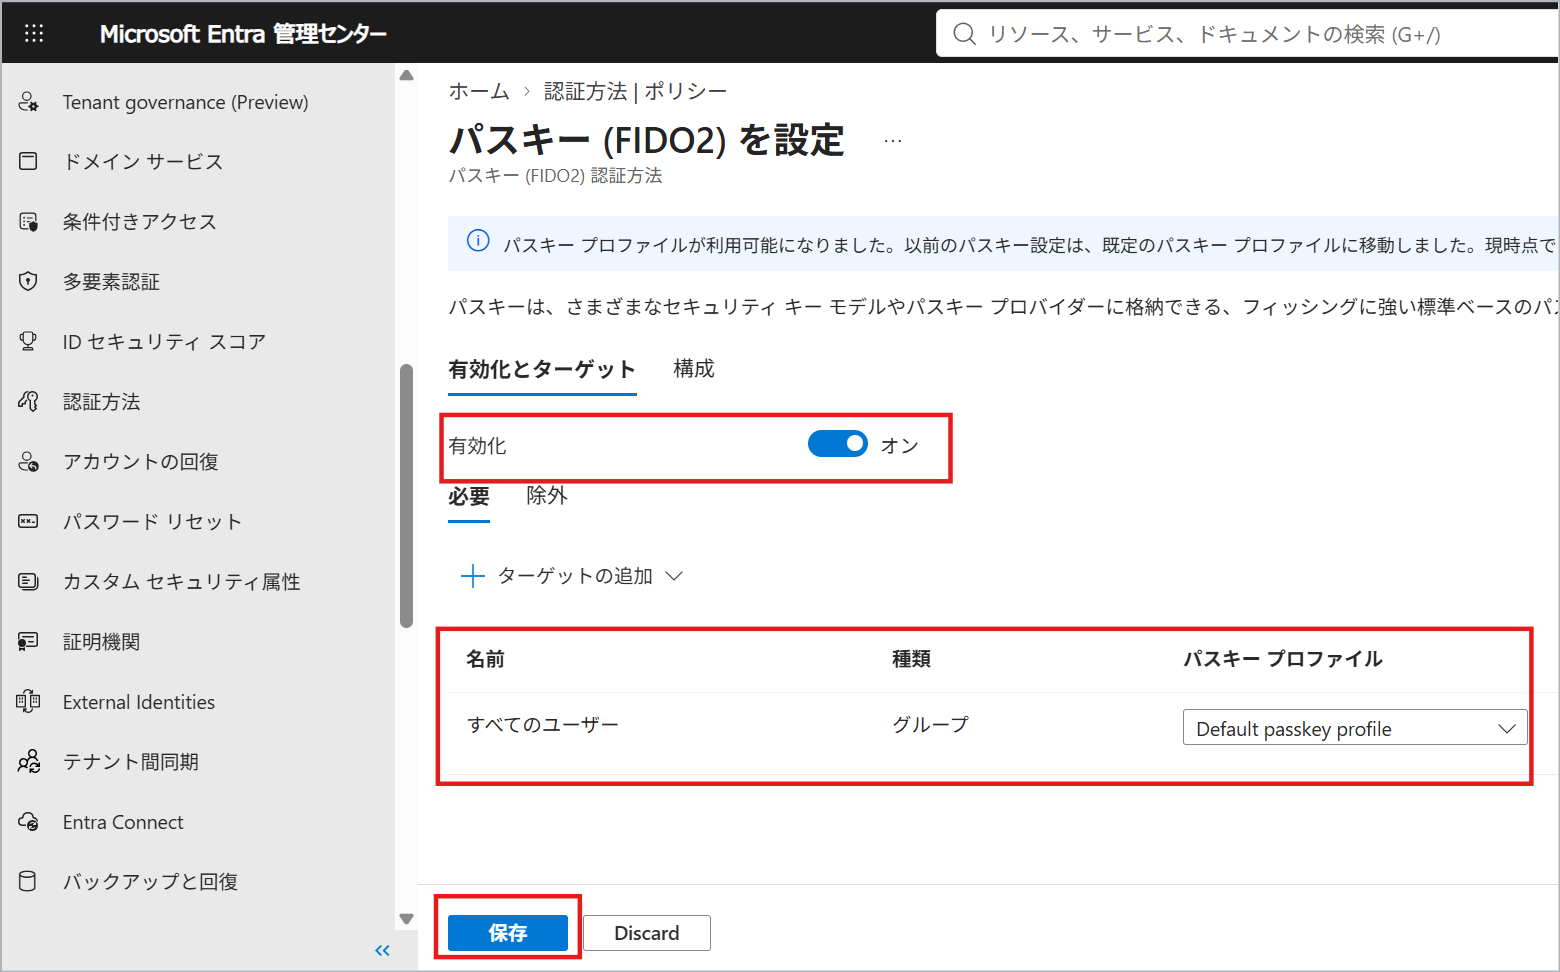This screenshot has width=1560, height=972.
Task: Select the 必要 tab
Action: pos(469,496)
